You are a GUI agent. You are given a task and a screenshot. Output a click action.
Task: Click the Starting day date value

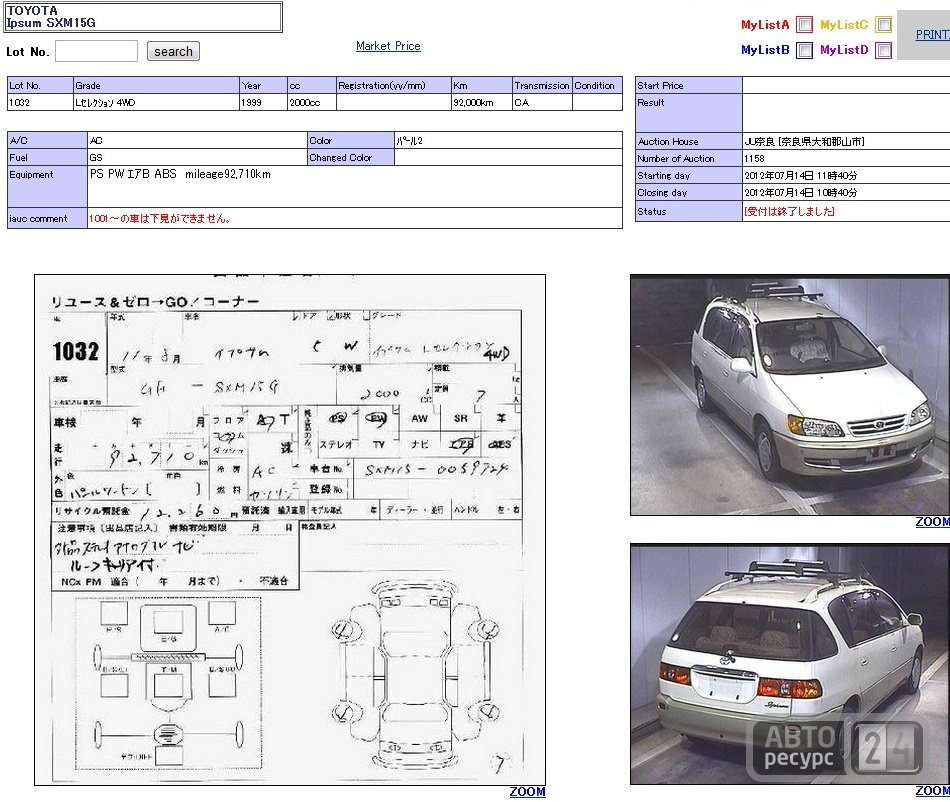[800, 176]
